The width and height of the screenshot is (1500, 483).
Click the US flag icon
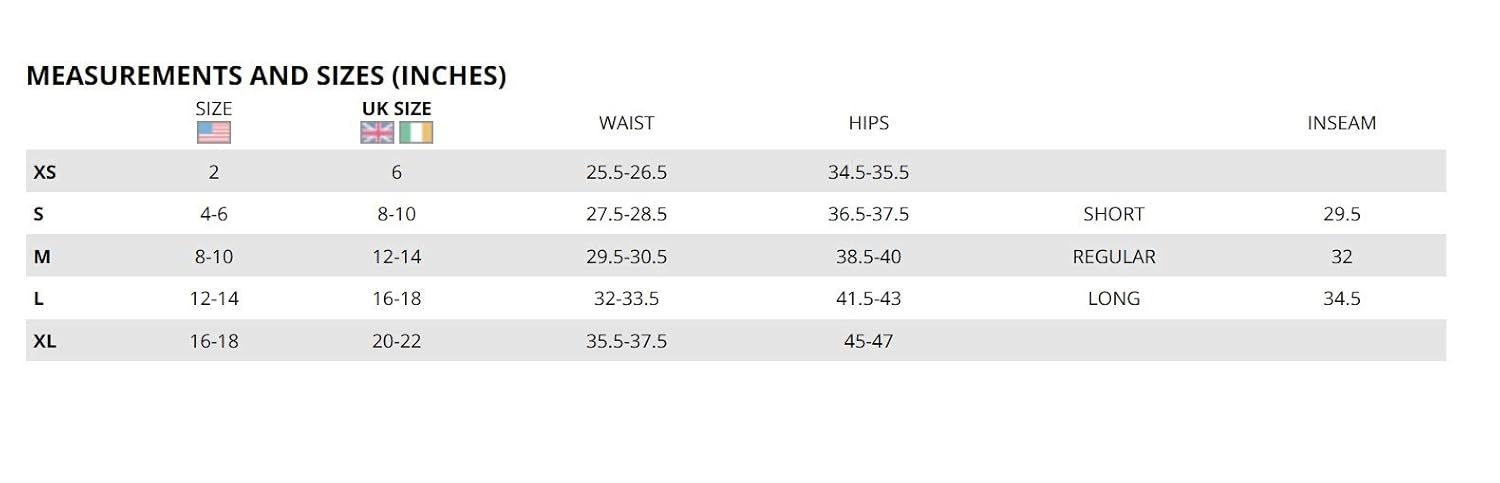tap(214, 132)
